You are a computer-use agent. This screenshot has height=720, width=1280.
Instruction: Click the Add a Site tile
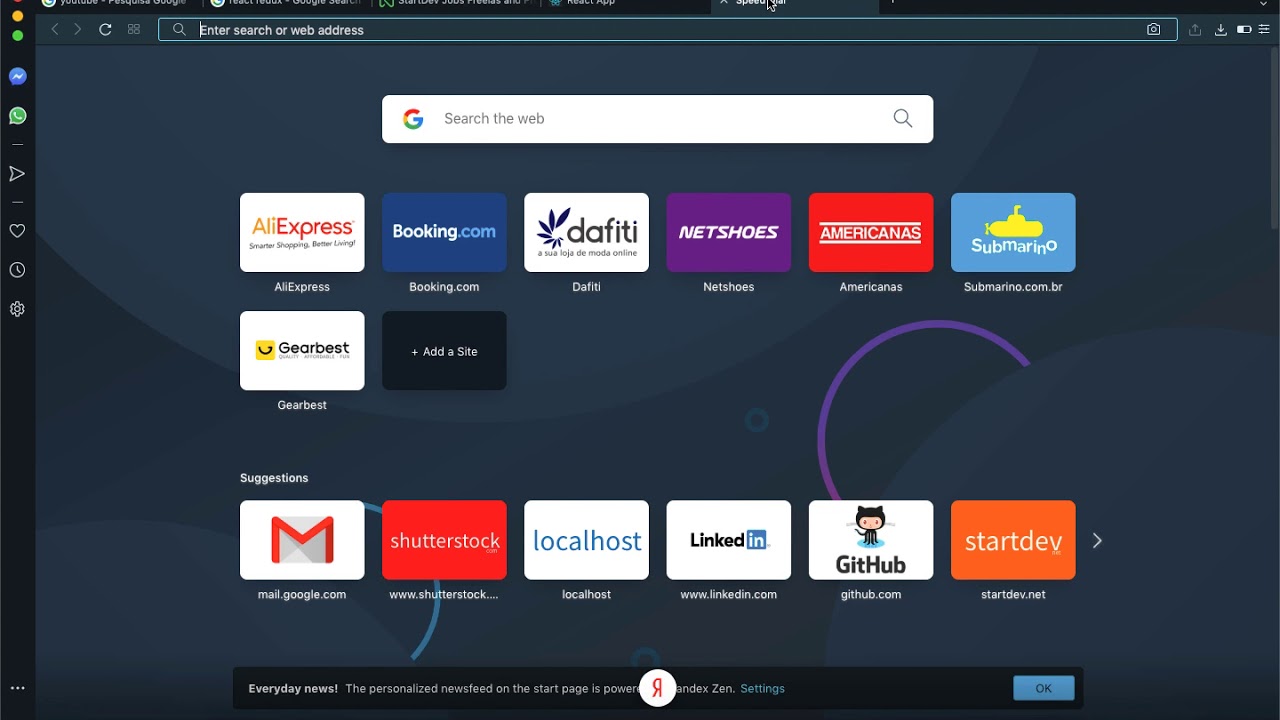(x=444, y=351)
